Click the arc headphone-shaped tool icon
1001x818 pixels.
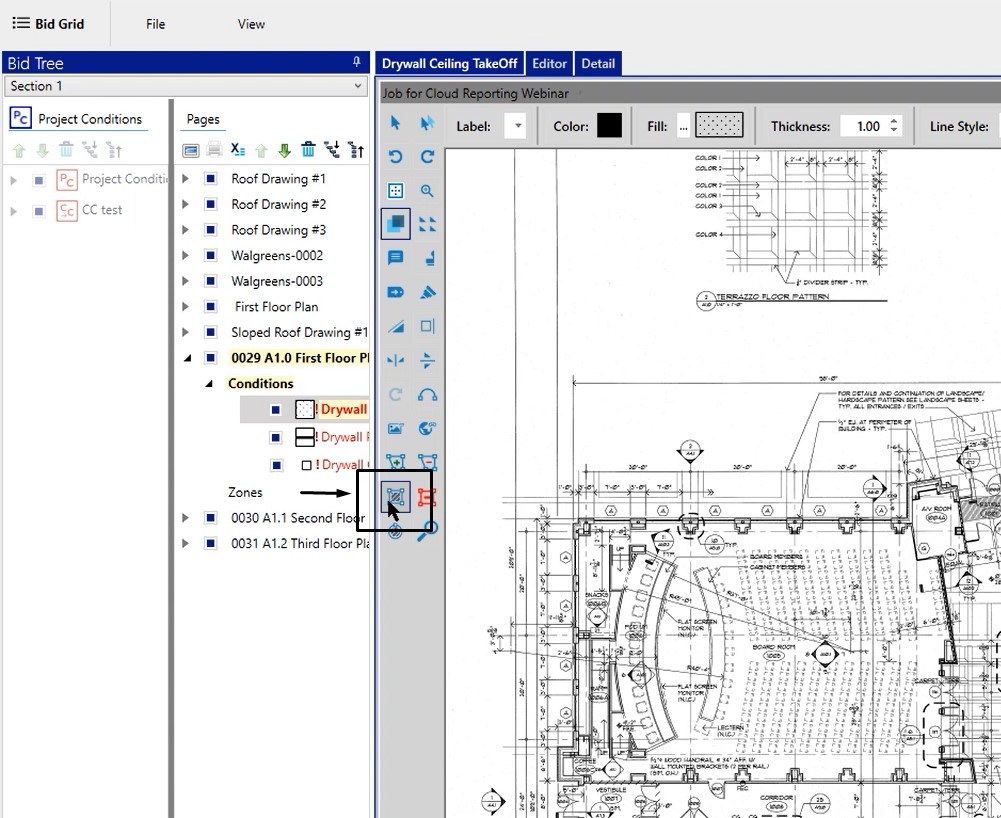point(427,394)
